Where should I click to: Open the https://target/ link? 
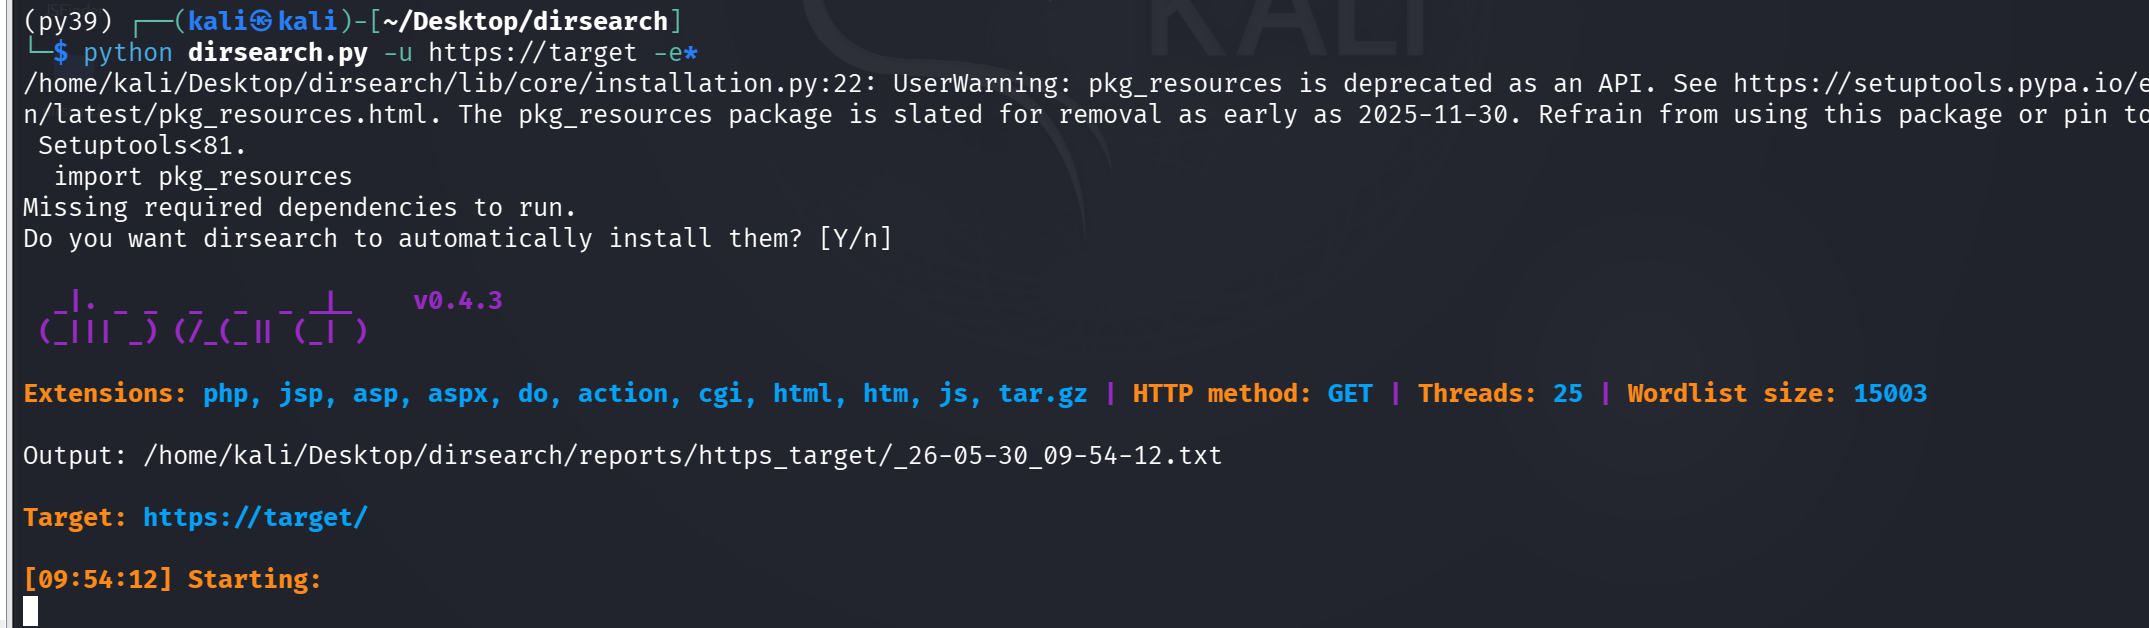pos(255,518)
